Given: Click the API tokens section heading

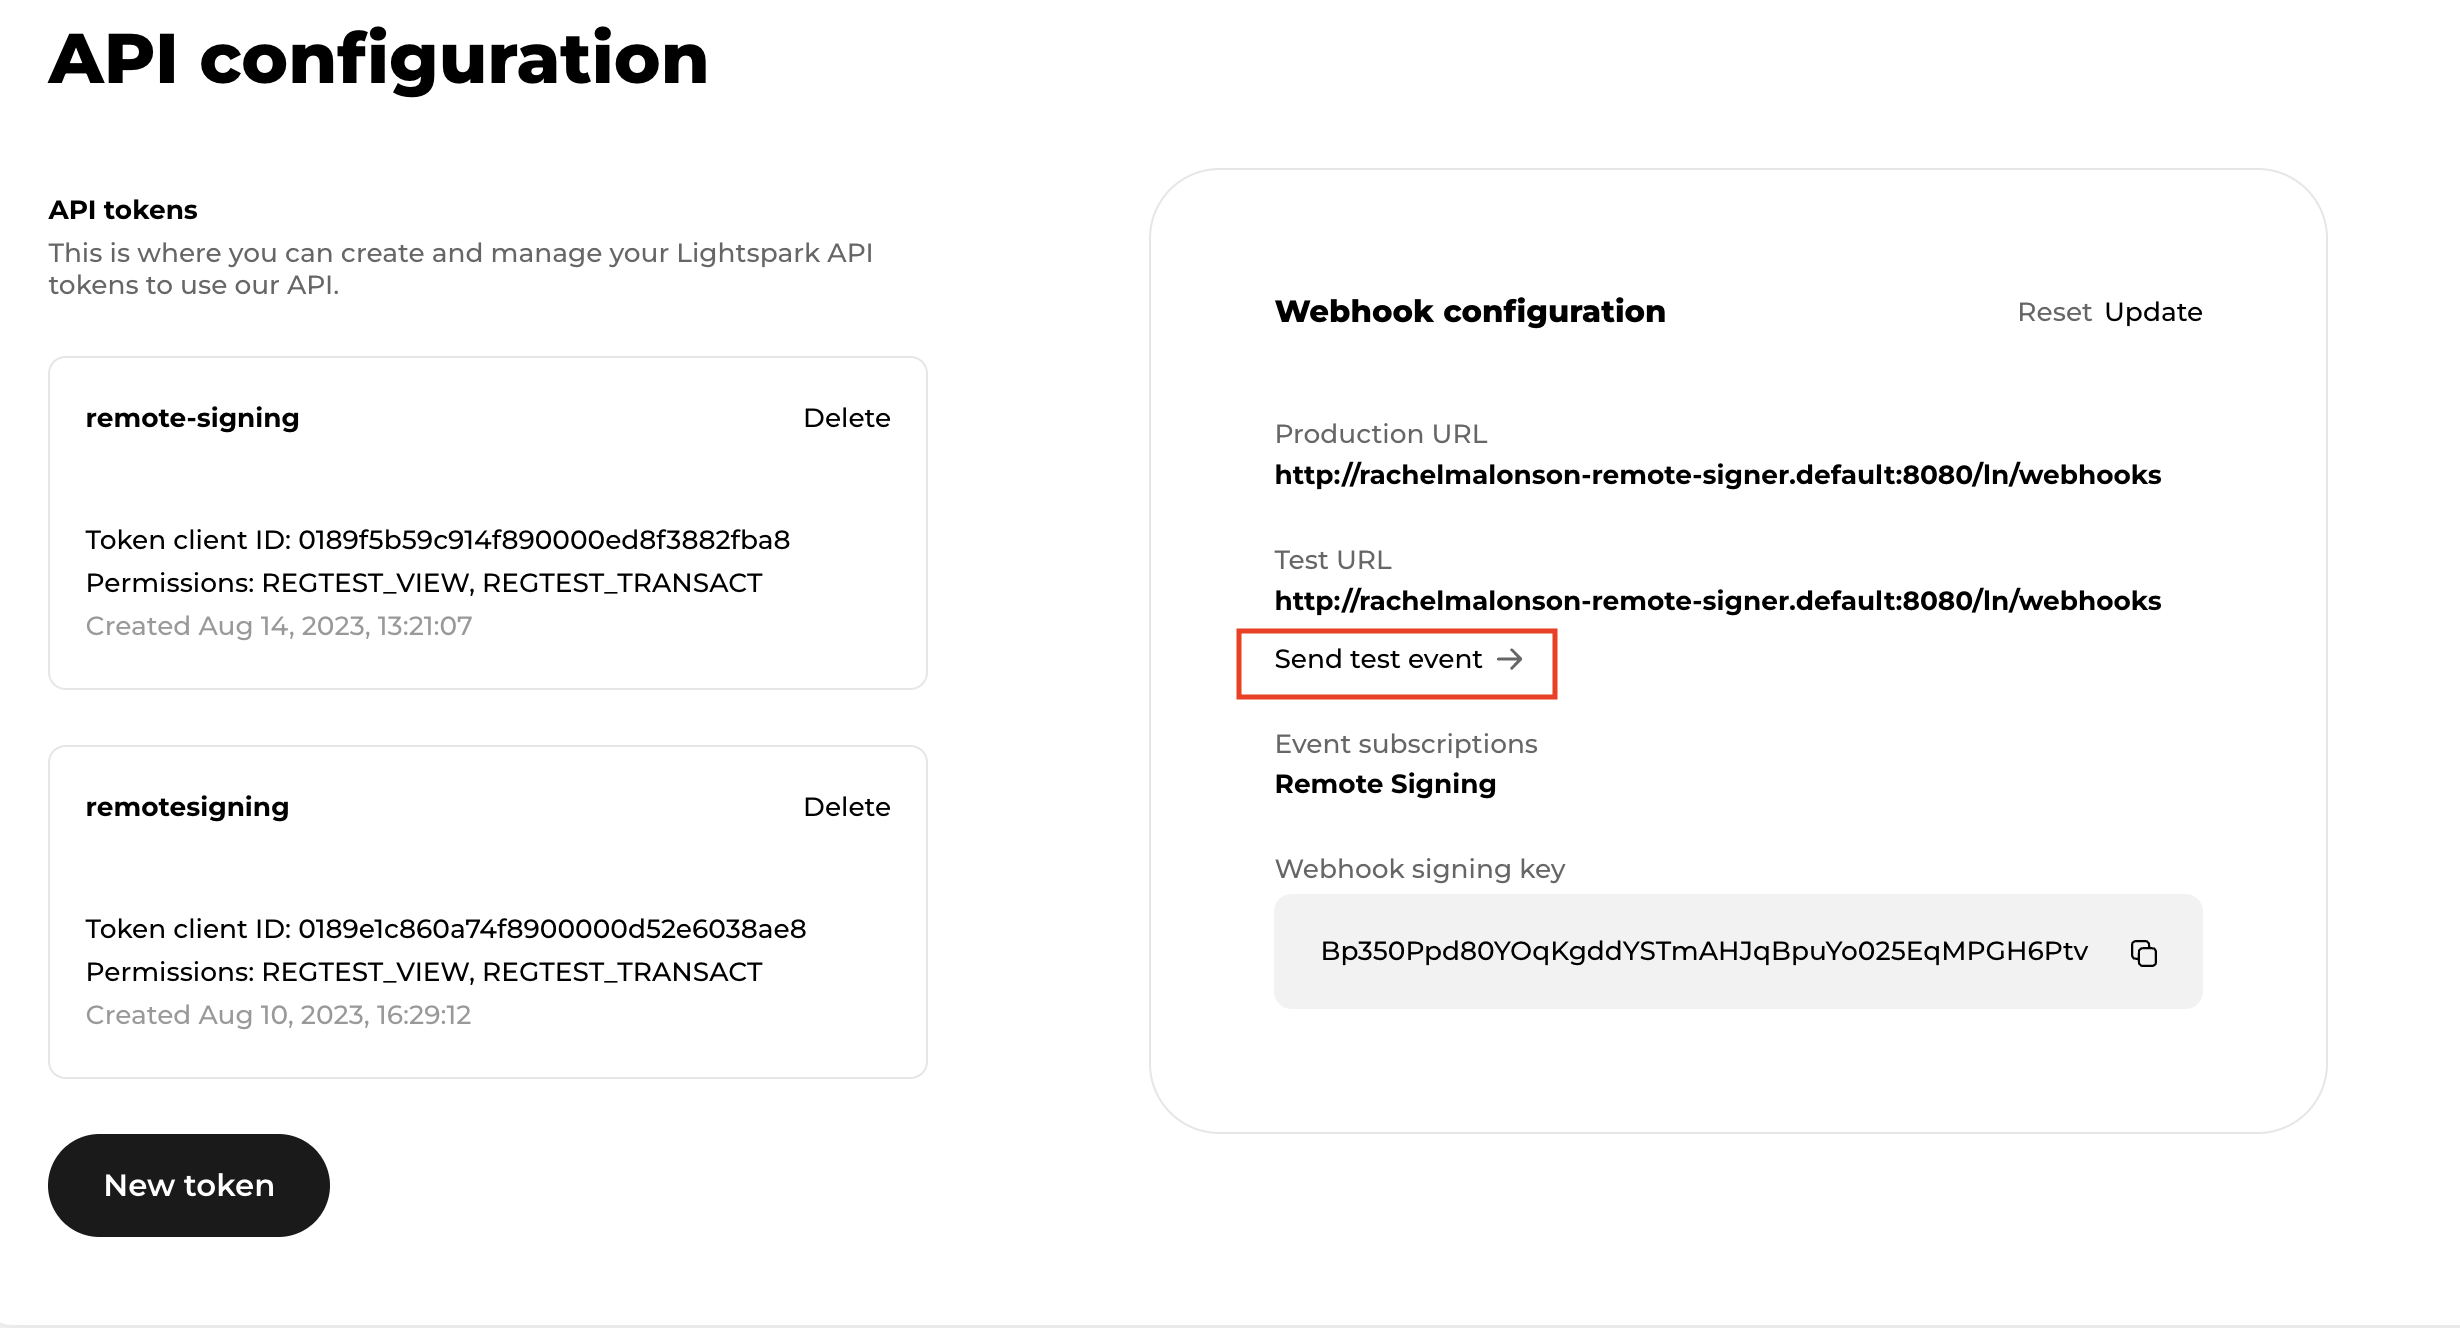Looking at the screenshot, I should click(122, 209).
